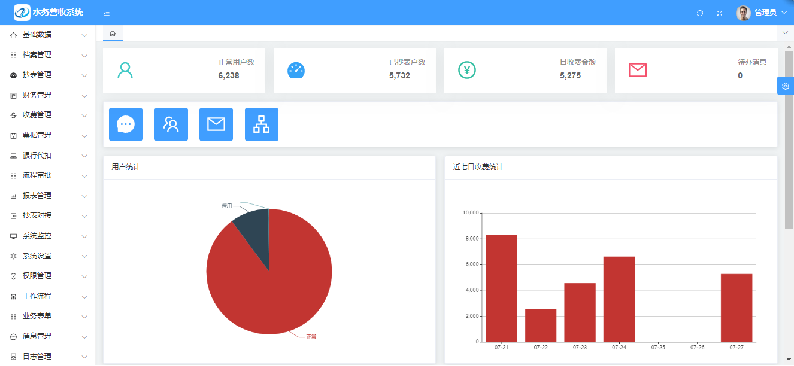Select the home tab with house icon
The image size is (794, 366).
pyautogui.click(x=113, y=33)
